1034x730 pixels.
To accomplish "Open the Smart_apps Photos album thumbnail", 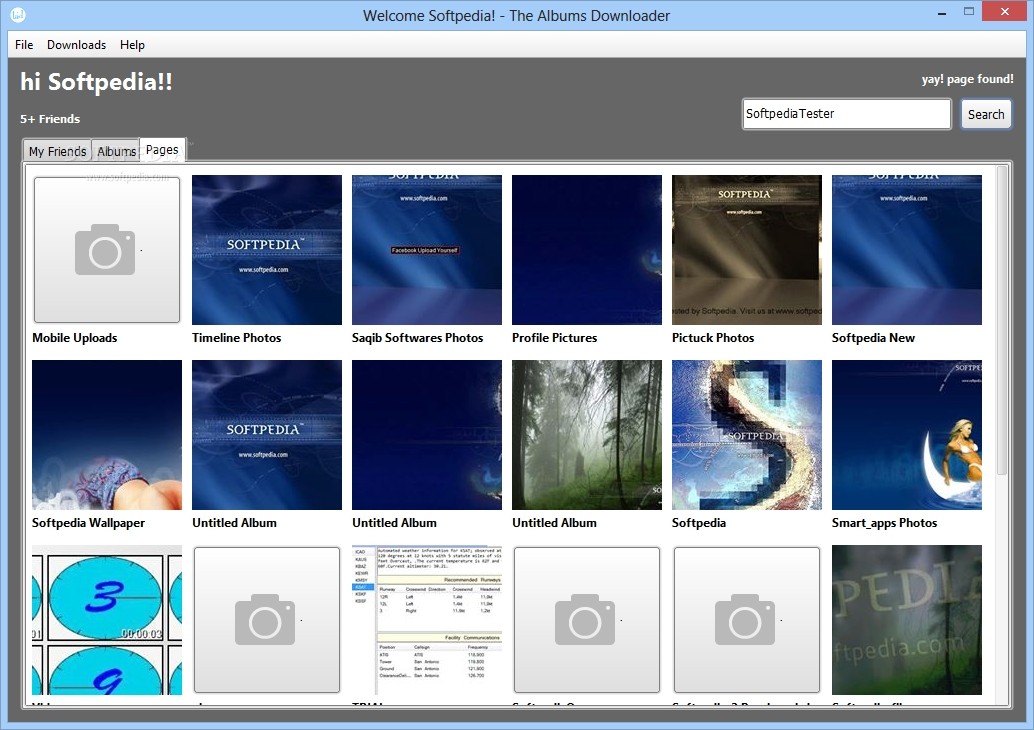I will tap(907, 435).
